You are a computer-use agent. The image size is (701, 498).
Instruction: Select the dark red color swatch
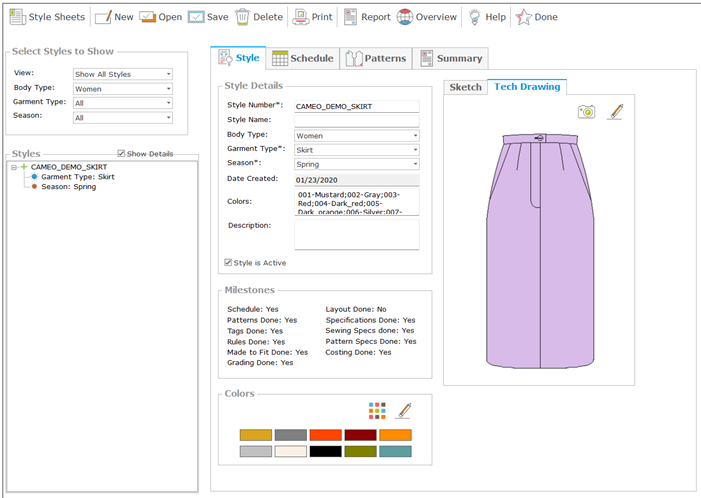(360, 435)
